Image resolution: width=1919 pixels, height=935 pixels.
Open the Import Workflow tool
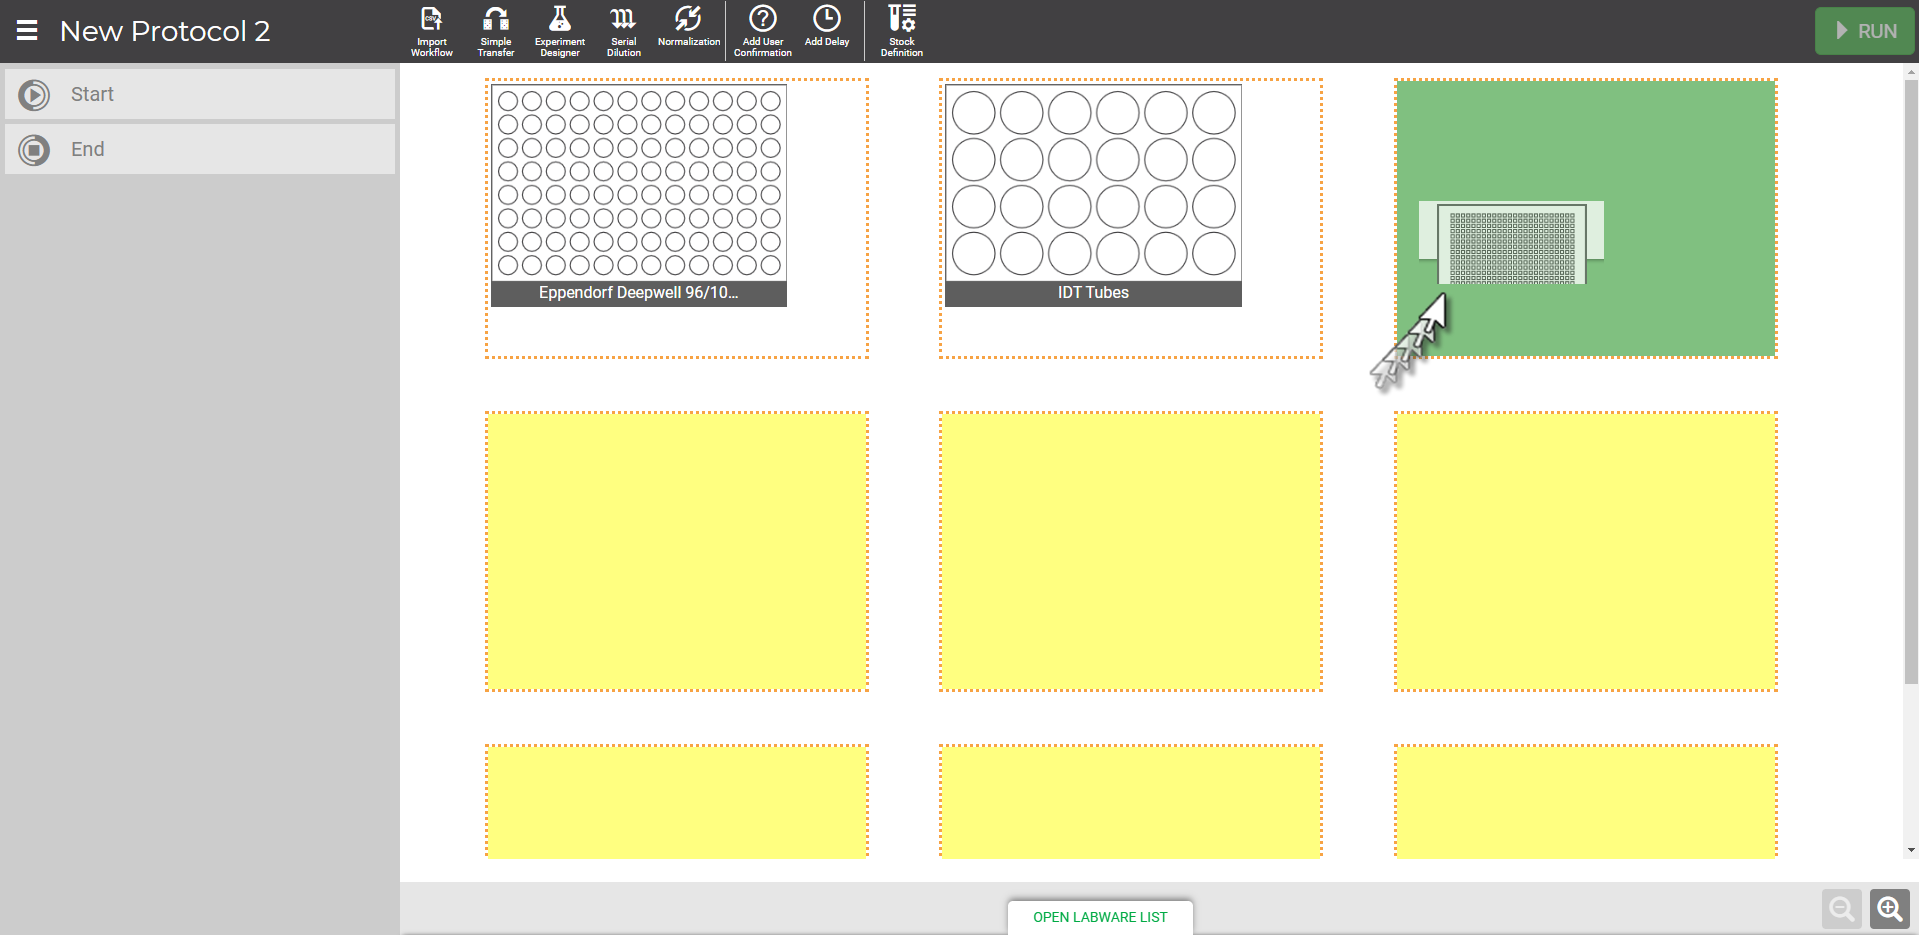(x=432, y=31)
